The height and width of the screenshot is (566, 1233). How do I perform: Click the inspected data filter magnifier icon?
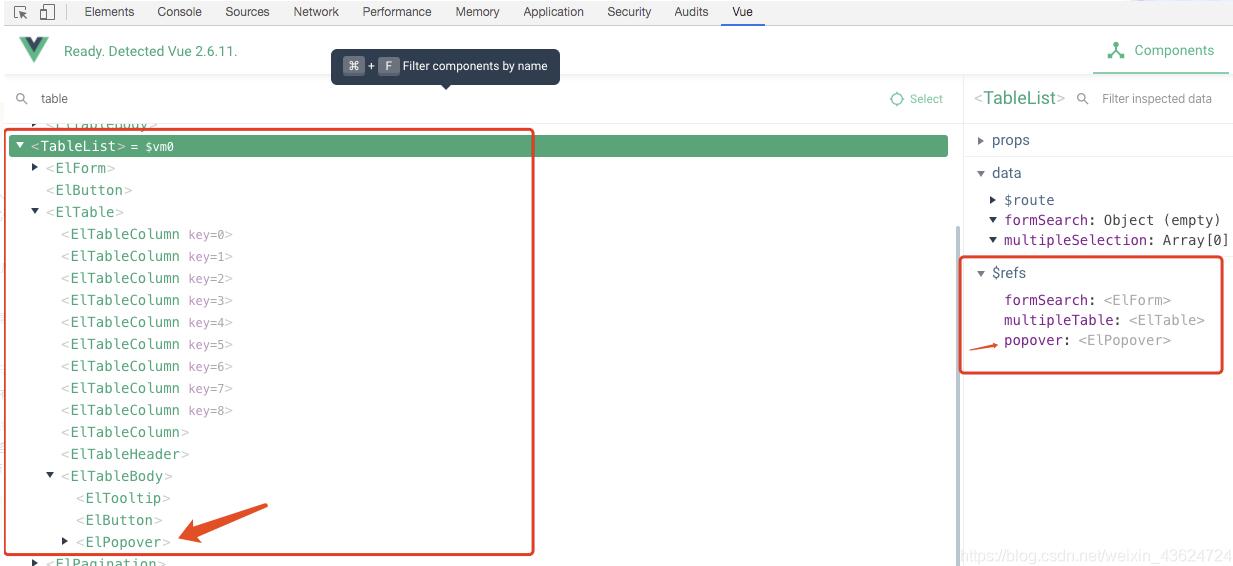(1082, 99)
